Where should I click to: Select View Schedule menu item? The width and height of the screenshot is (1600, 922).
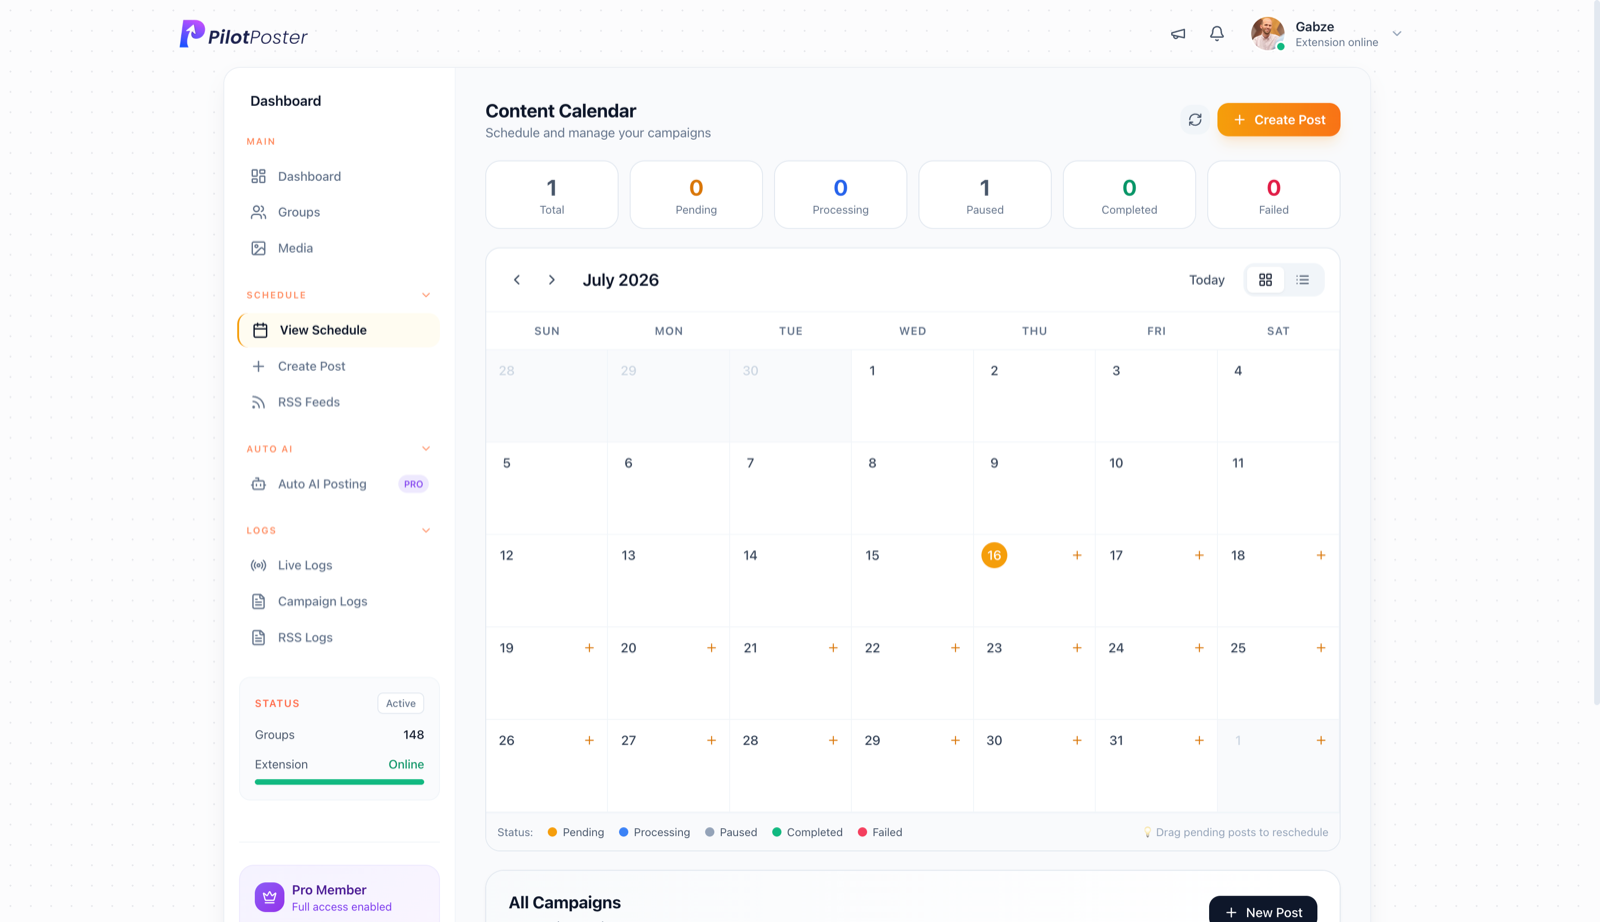point(339,330)
